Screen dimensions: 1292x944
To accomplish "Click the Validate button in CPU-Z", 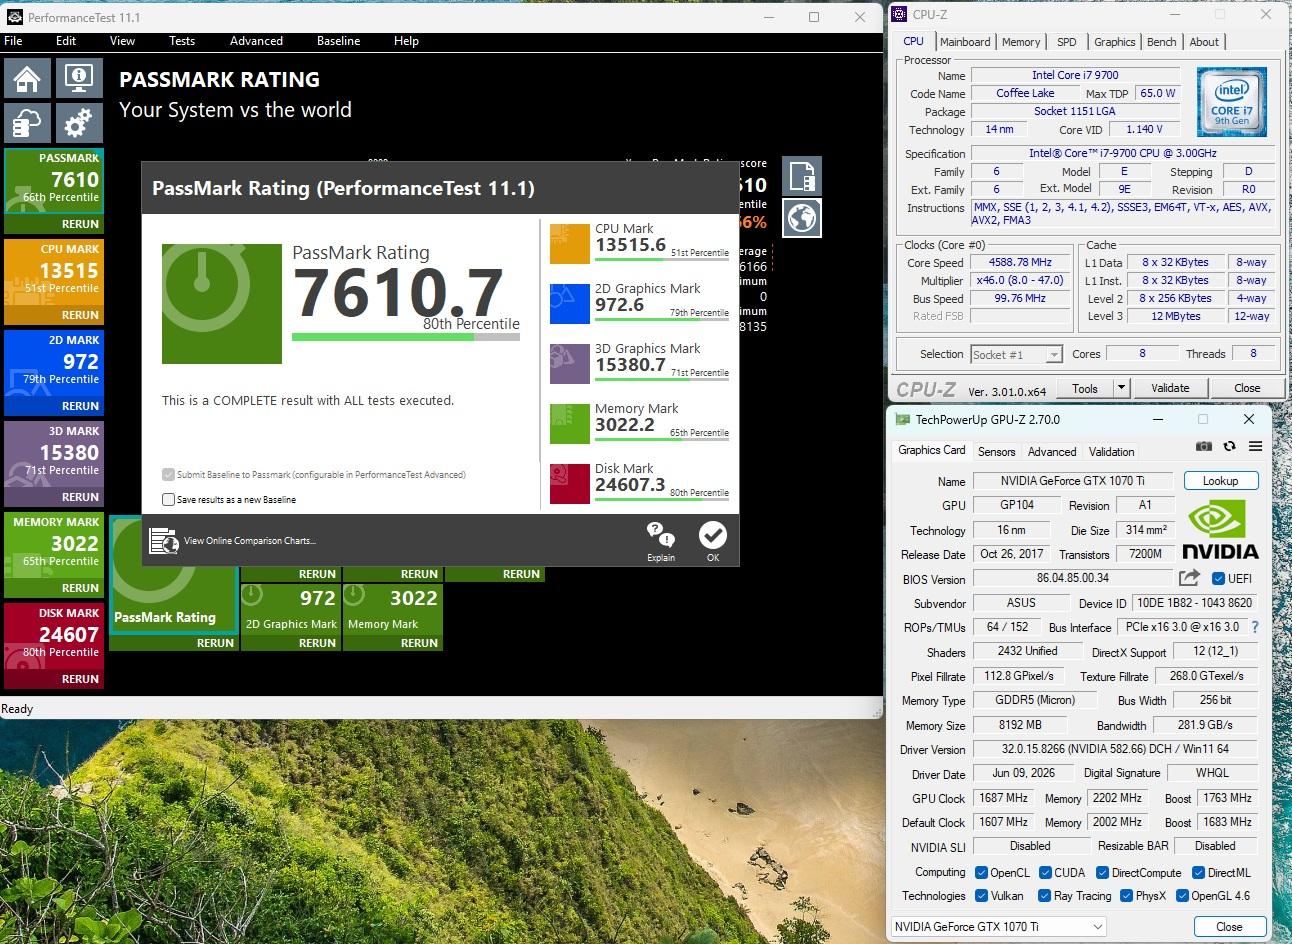I will [x=1170, y=388].
